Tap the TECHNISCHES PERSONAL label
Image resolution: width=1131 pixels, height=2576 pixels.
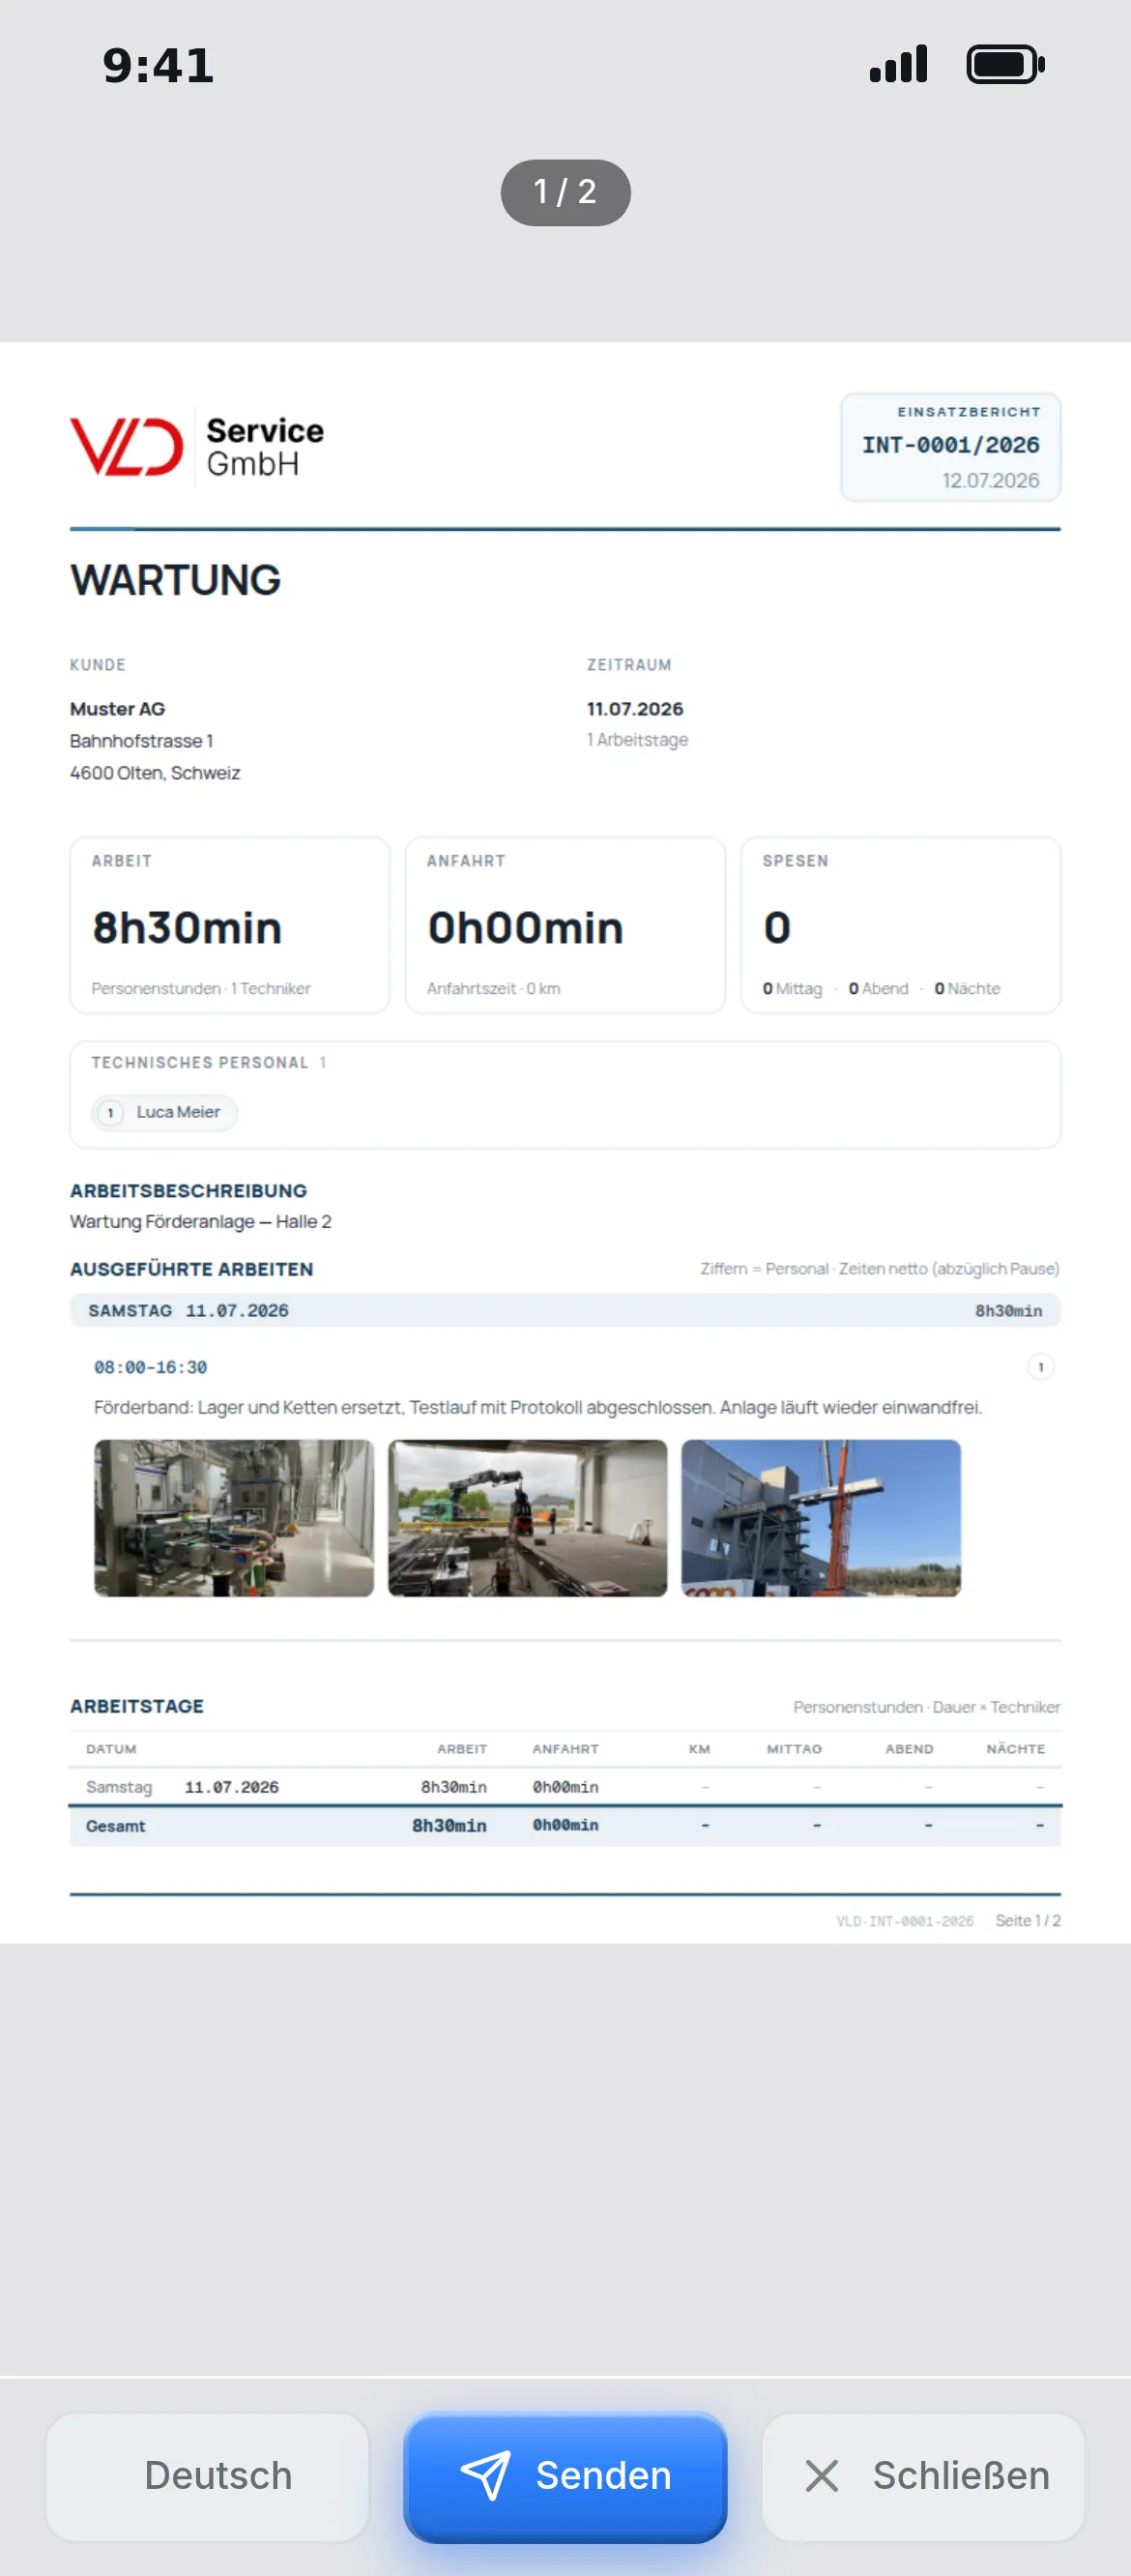(200, 1062)
